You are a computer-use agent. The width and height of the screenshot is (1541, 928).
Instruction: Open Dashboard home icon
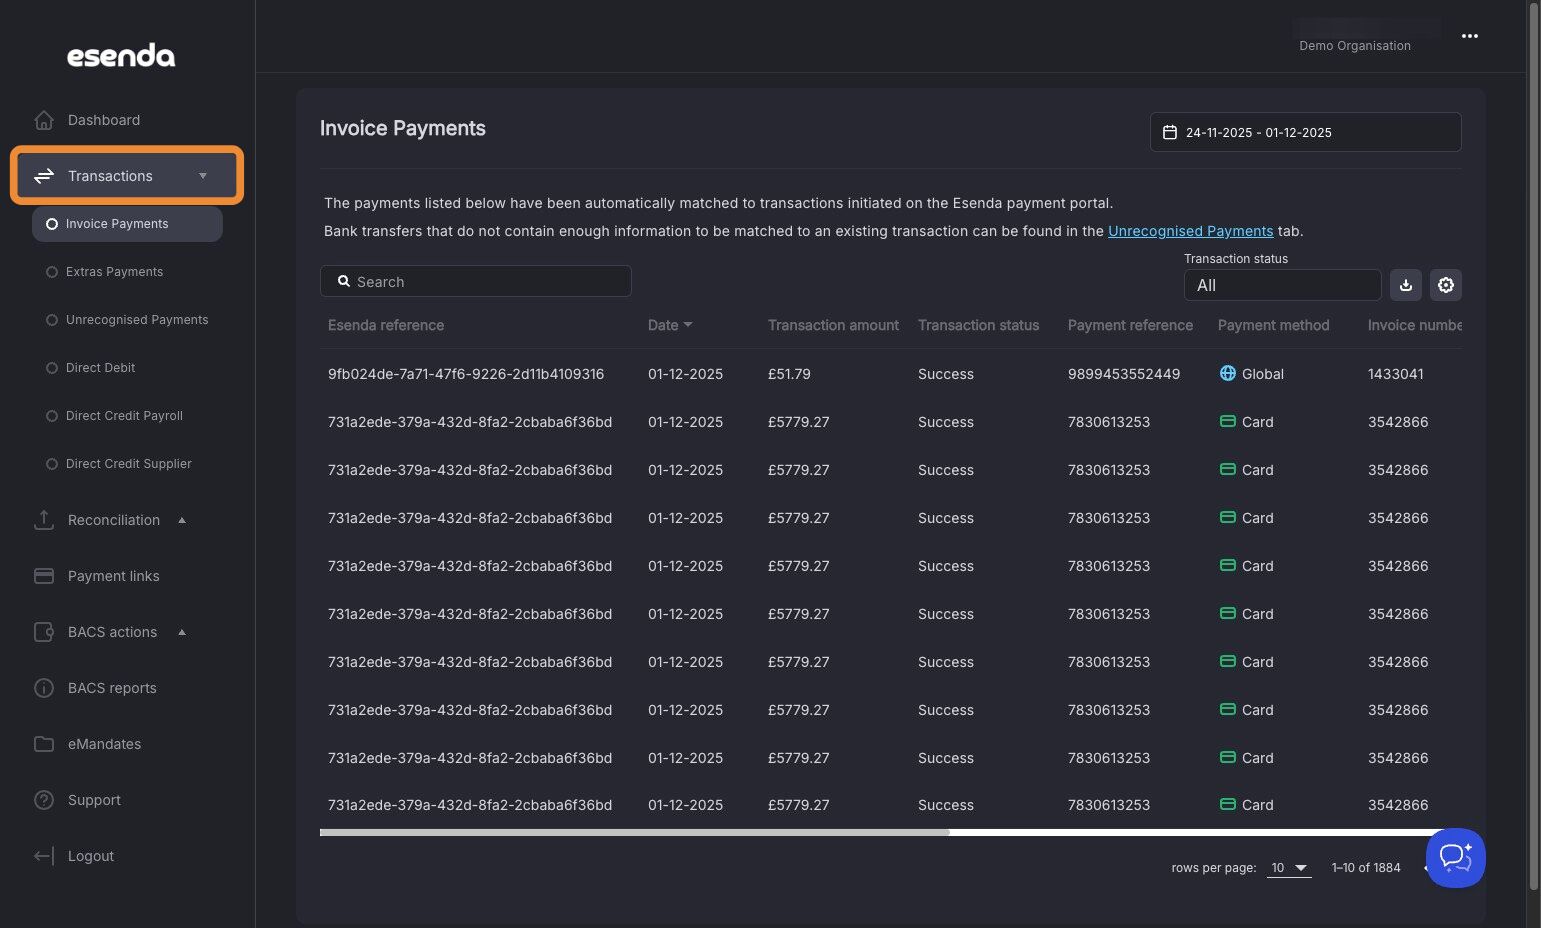(x=44, y=120)
